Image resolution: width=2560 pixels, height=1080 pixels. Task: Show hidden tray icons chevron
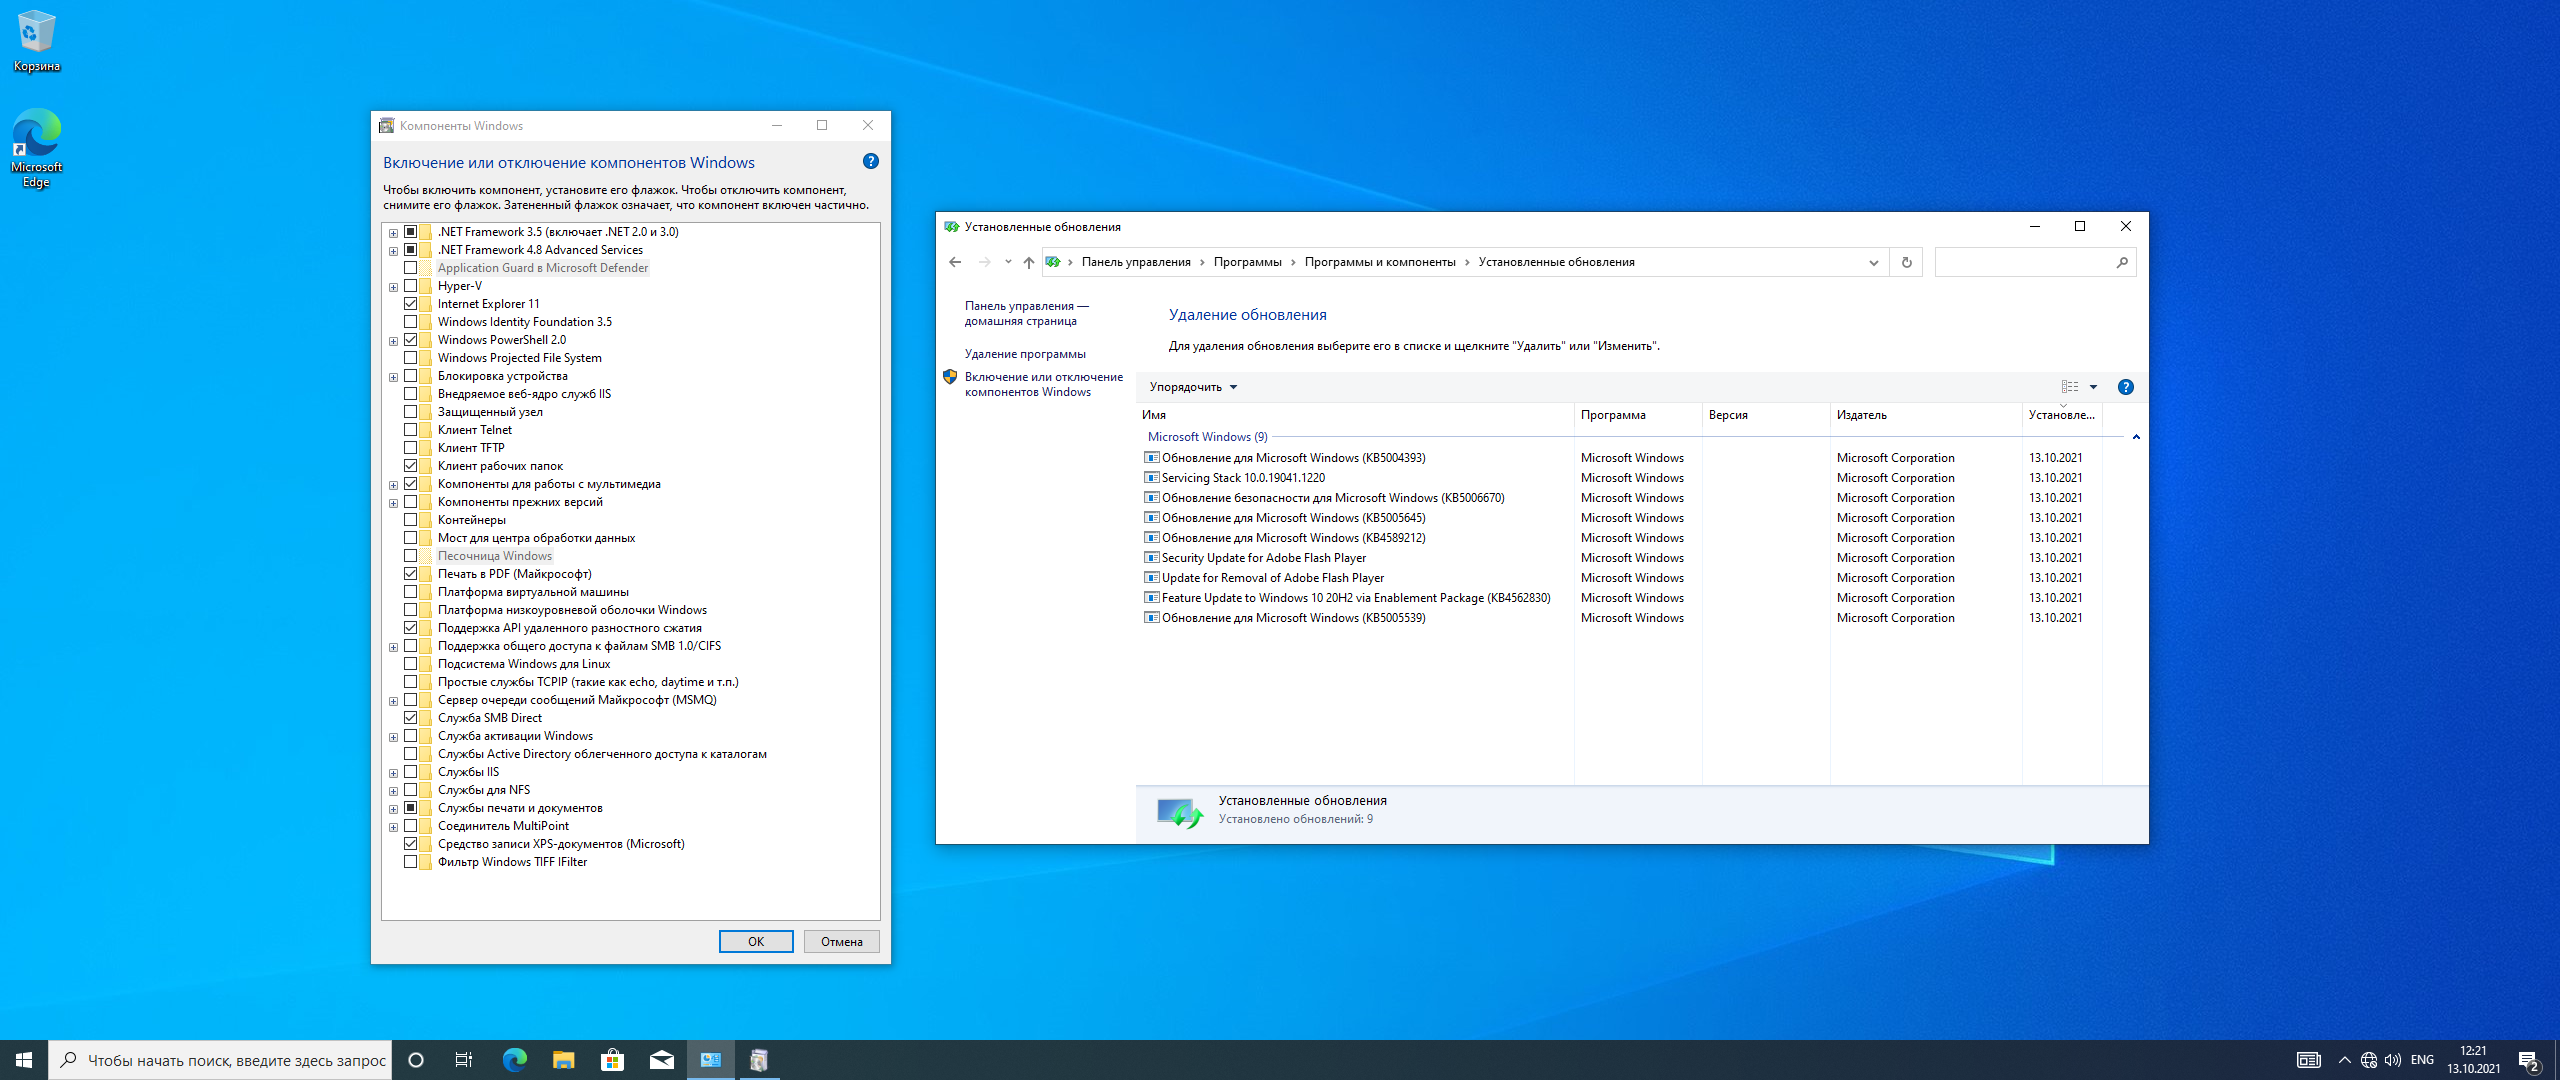pos(2344,1060)
